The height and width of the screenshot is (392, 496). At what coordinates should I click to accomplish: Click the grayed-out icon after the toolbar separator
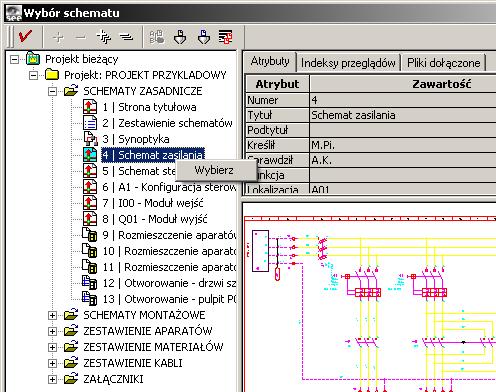coord(157,37)
